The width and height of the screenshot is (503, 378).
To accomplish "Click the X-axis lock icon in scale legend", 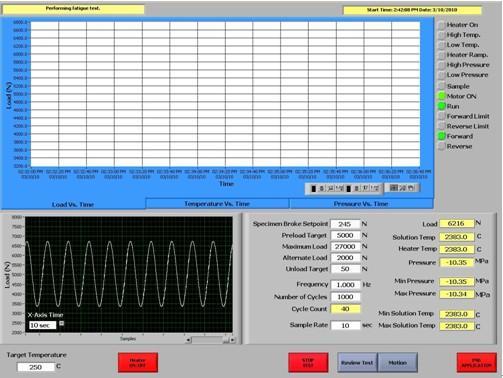I will [x=322, y=189].
